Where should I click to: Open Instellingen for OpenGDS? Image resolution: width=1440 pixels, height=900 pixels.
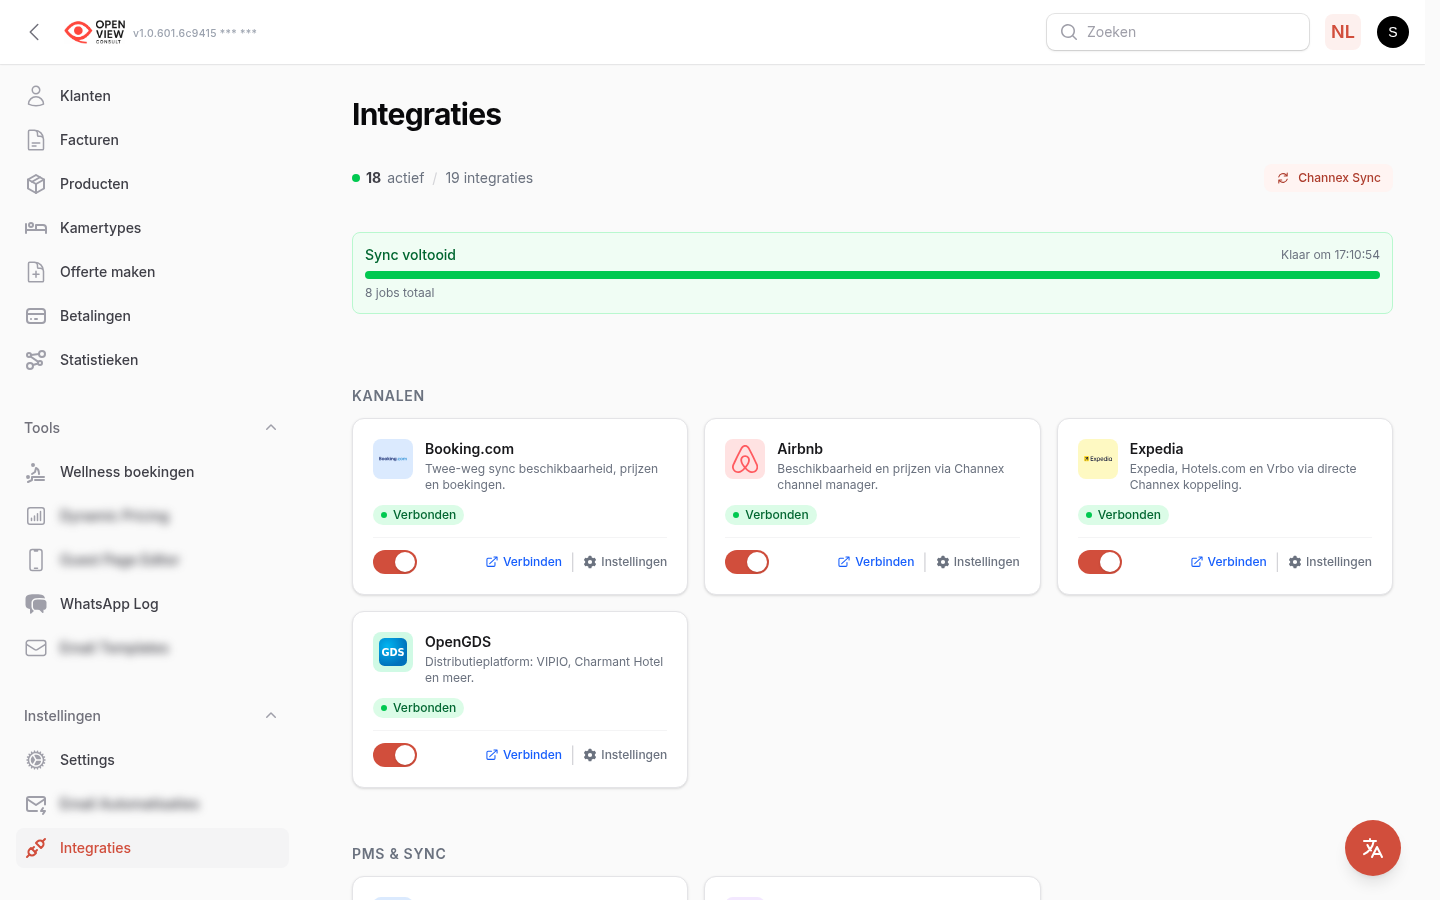[x=625, y=755]
